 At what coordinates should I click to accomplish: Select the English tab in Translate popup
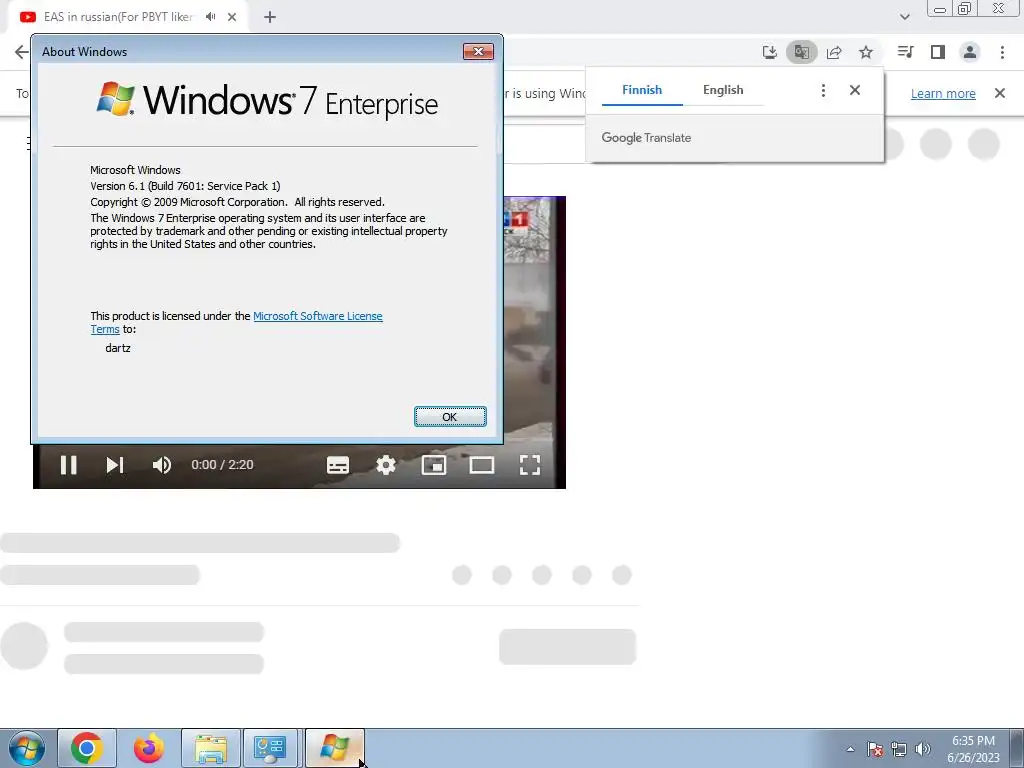pos(723,90)
